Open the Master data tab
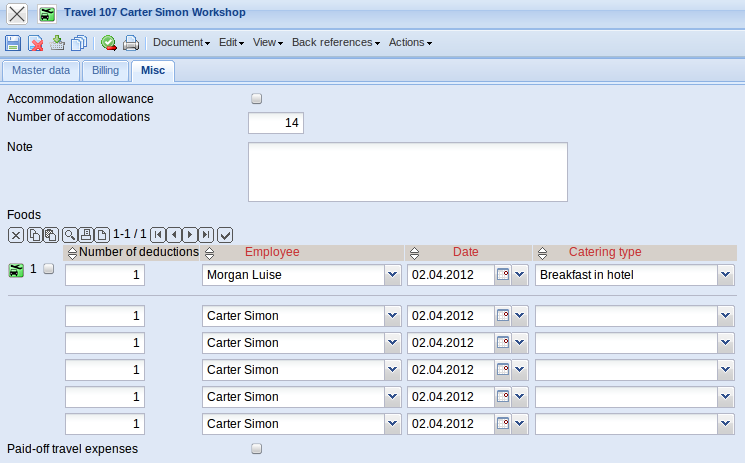The width and height of the screenshot is (745, 463). (x=41, y=70)
